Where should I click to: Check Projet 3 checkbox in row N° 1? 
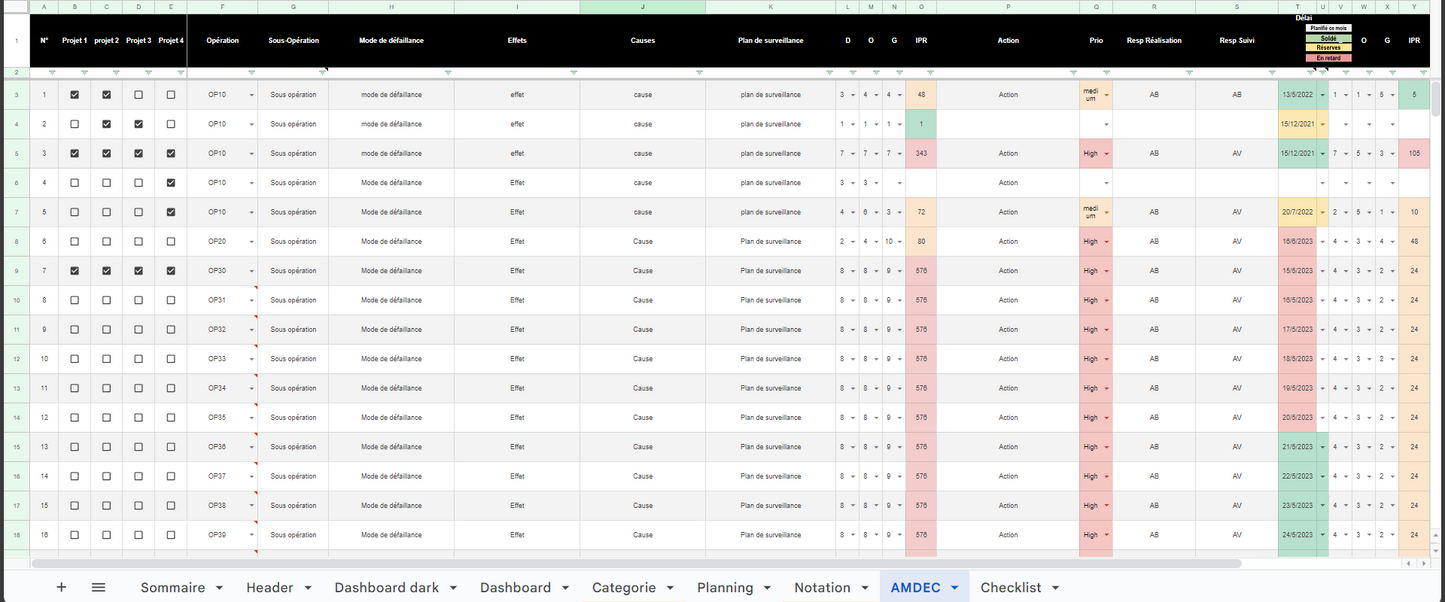(138, 95)
